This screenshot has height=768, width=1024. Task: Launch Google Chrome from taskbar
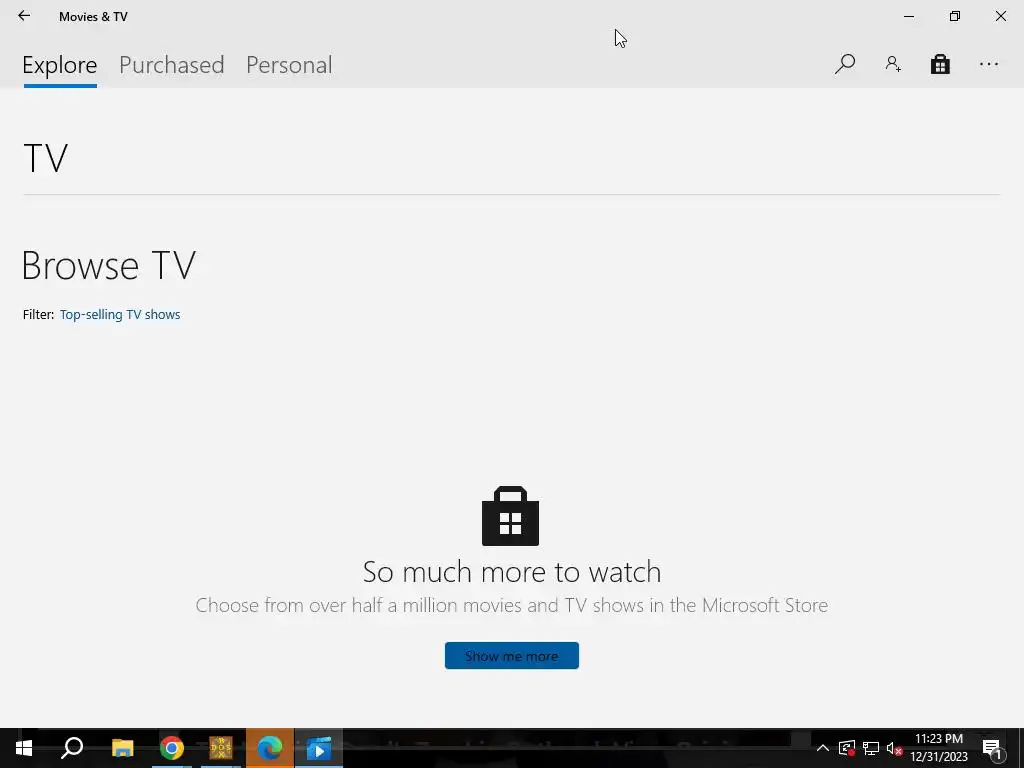pyautogui.click(x=172, y=748)
